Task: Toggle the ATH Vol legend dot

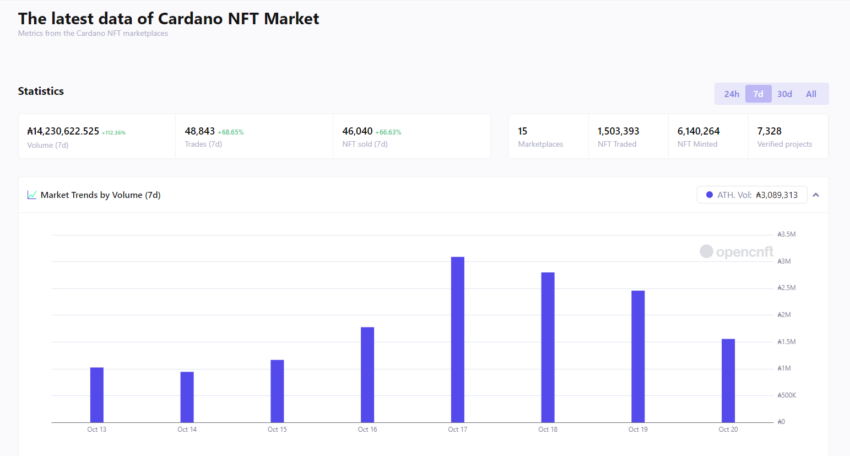Action: [709, 195]
